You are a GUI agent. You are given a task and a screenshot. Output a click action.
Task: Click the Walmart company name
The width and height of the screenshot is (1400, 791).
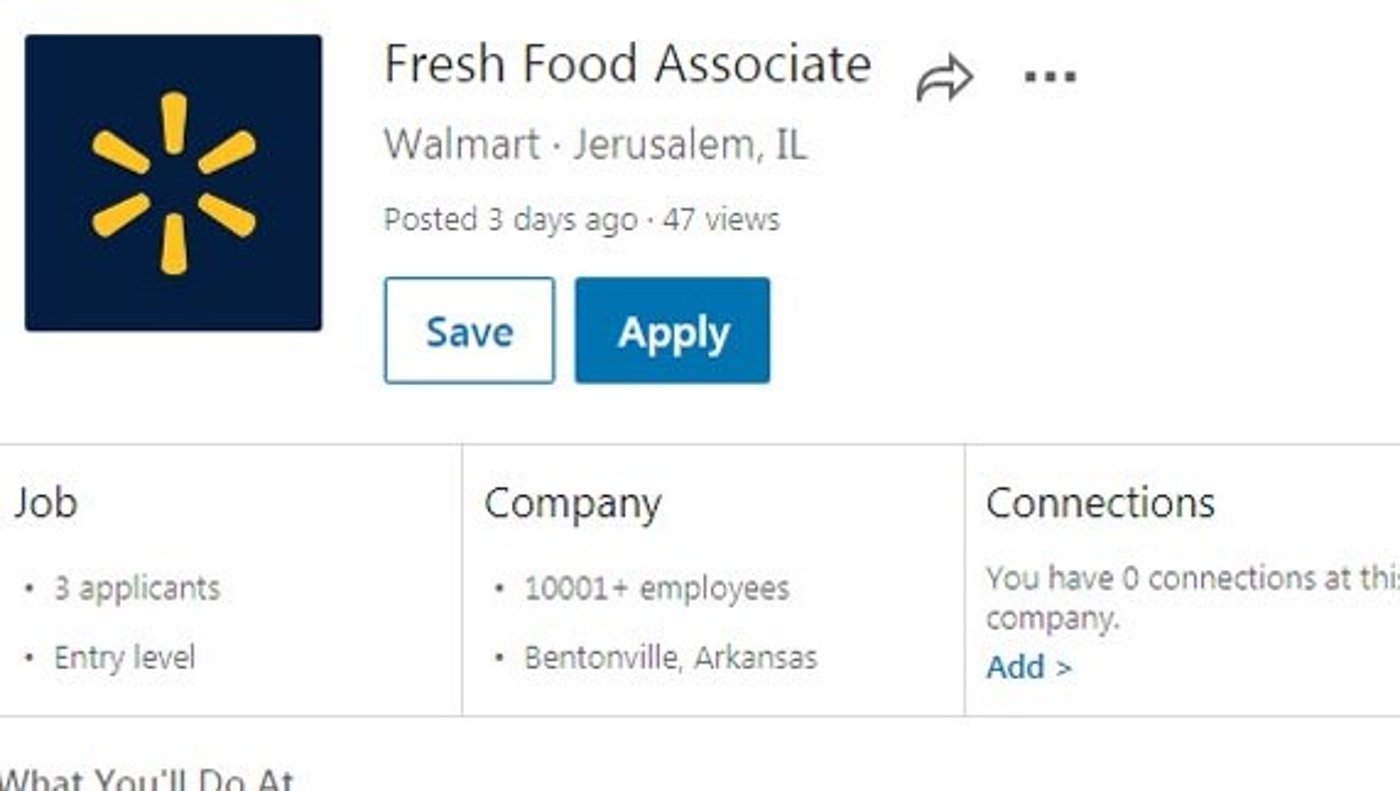tap(462, 145)
